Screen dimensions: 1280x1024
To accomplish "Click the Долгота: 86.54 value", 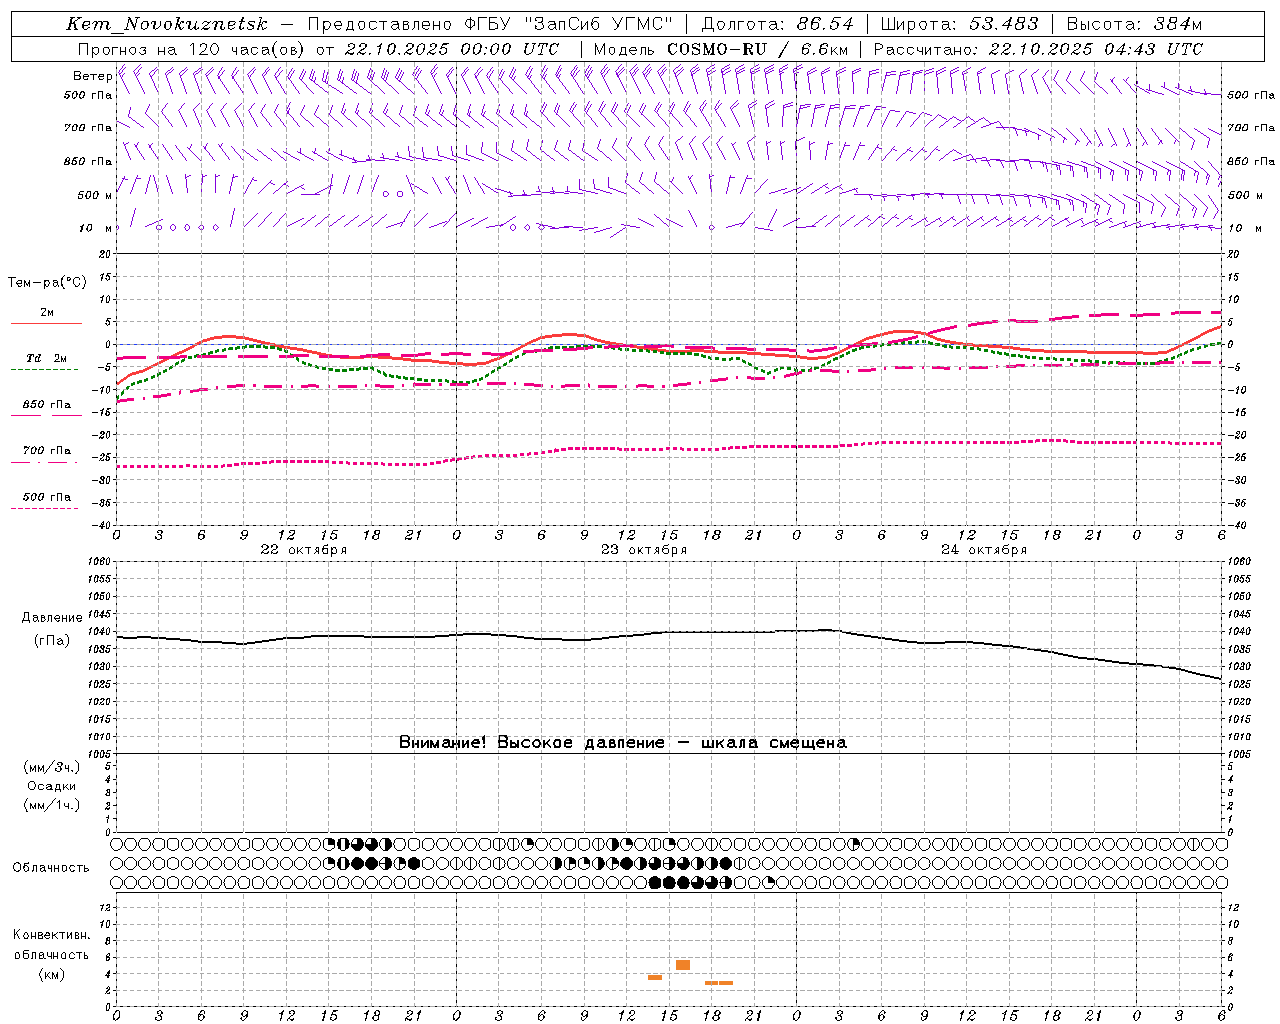I will pos(777,24).
